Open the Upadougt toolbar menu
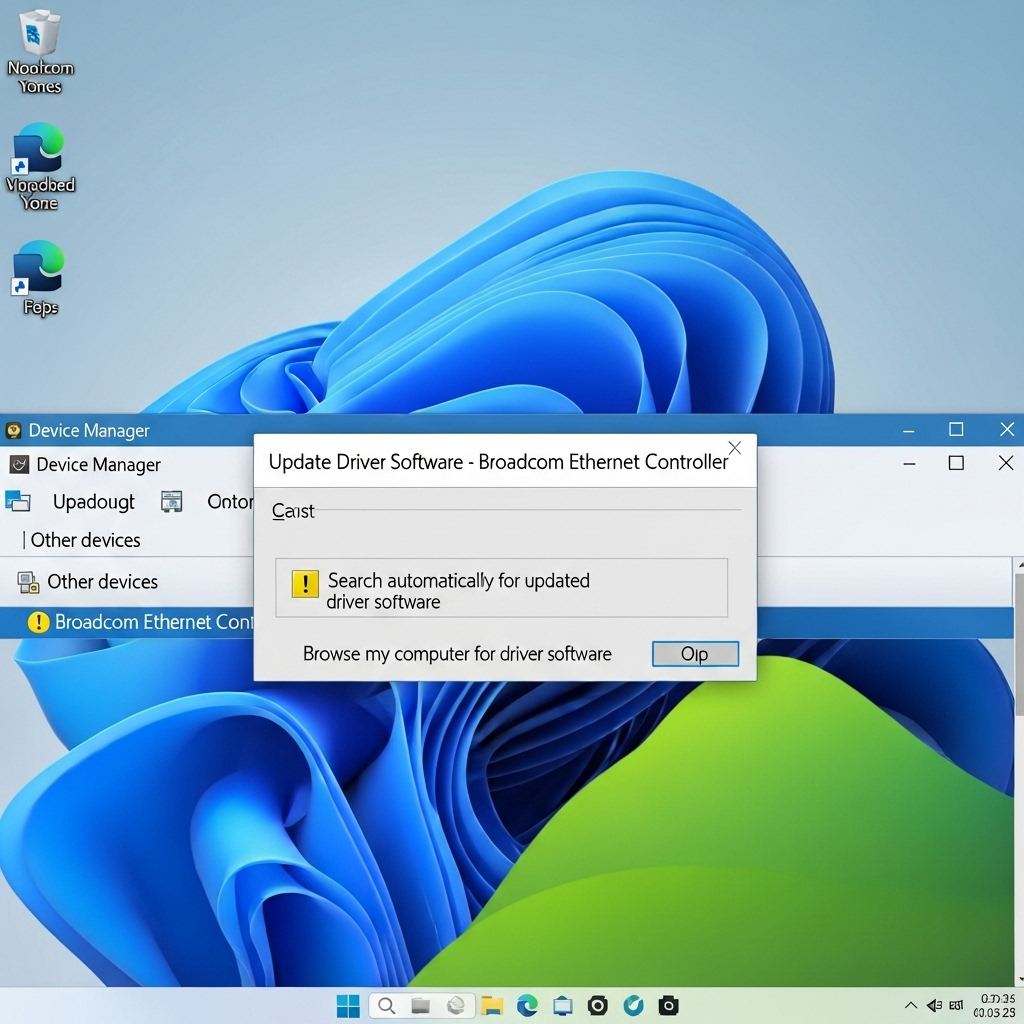The height and width of the screenshot is (1024, 1024). point(93,502)
